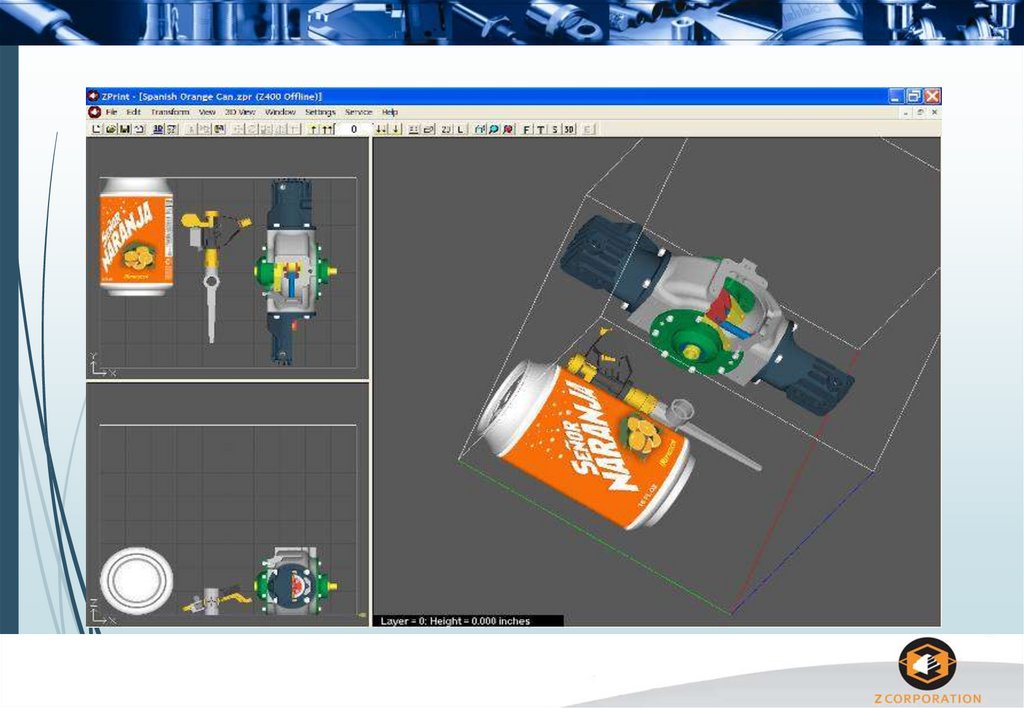Click the Open file folder icon
The width and height of the screenshot is (1024, 708).
(110, 129)
